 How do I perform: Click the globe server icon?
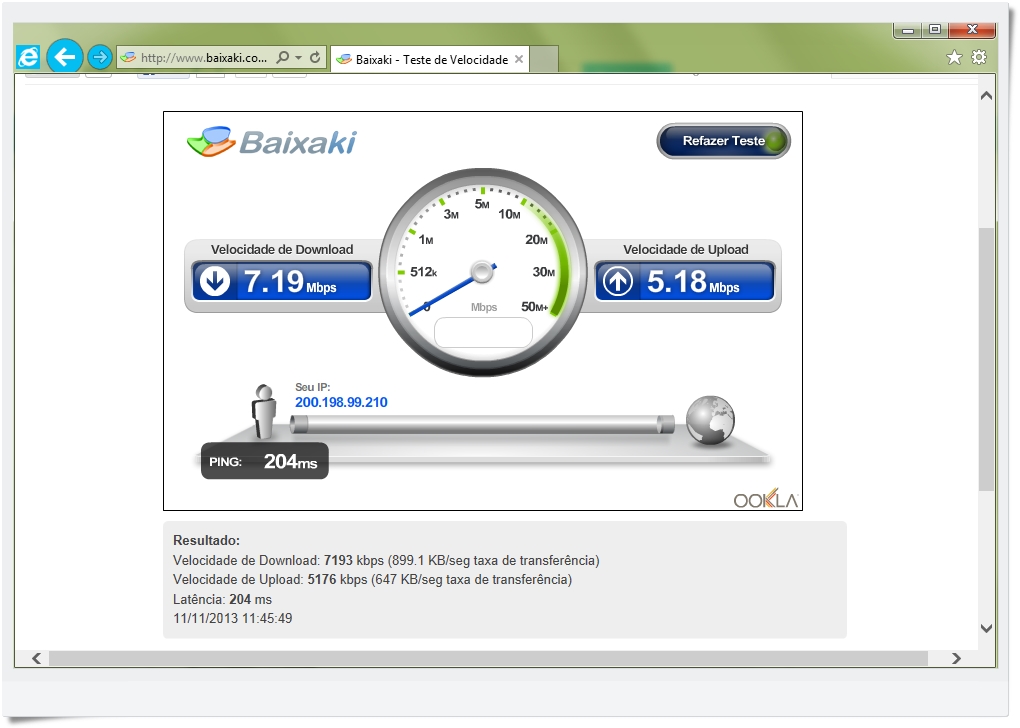pyautogui.click(x=710, y=420)
